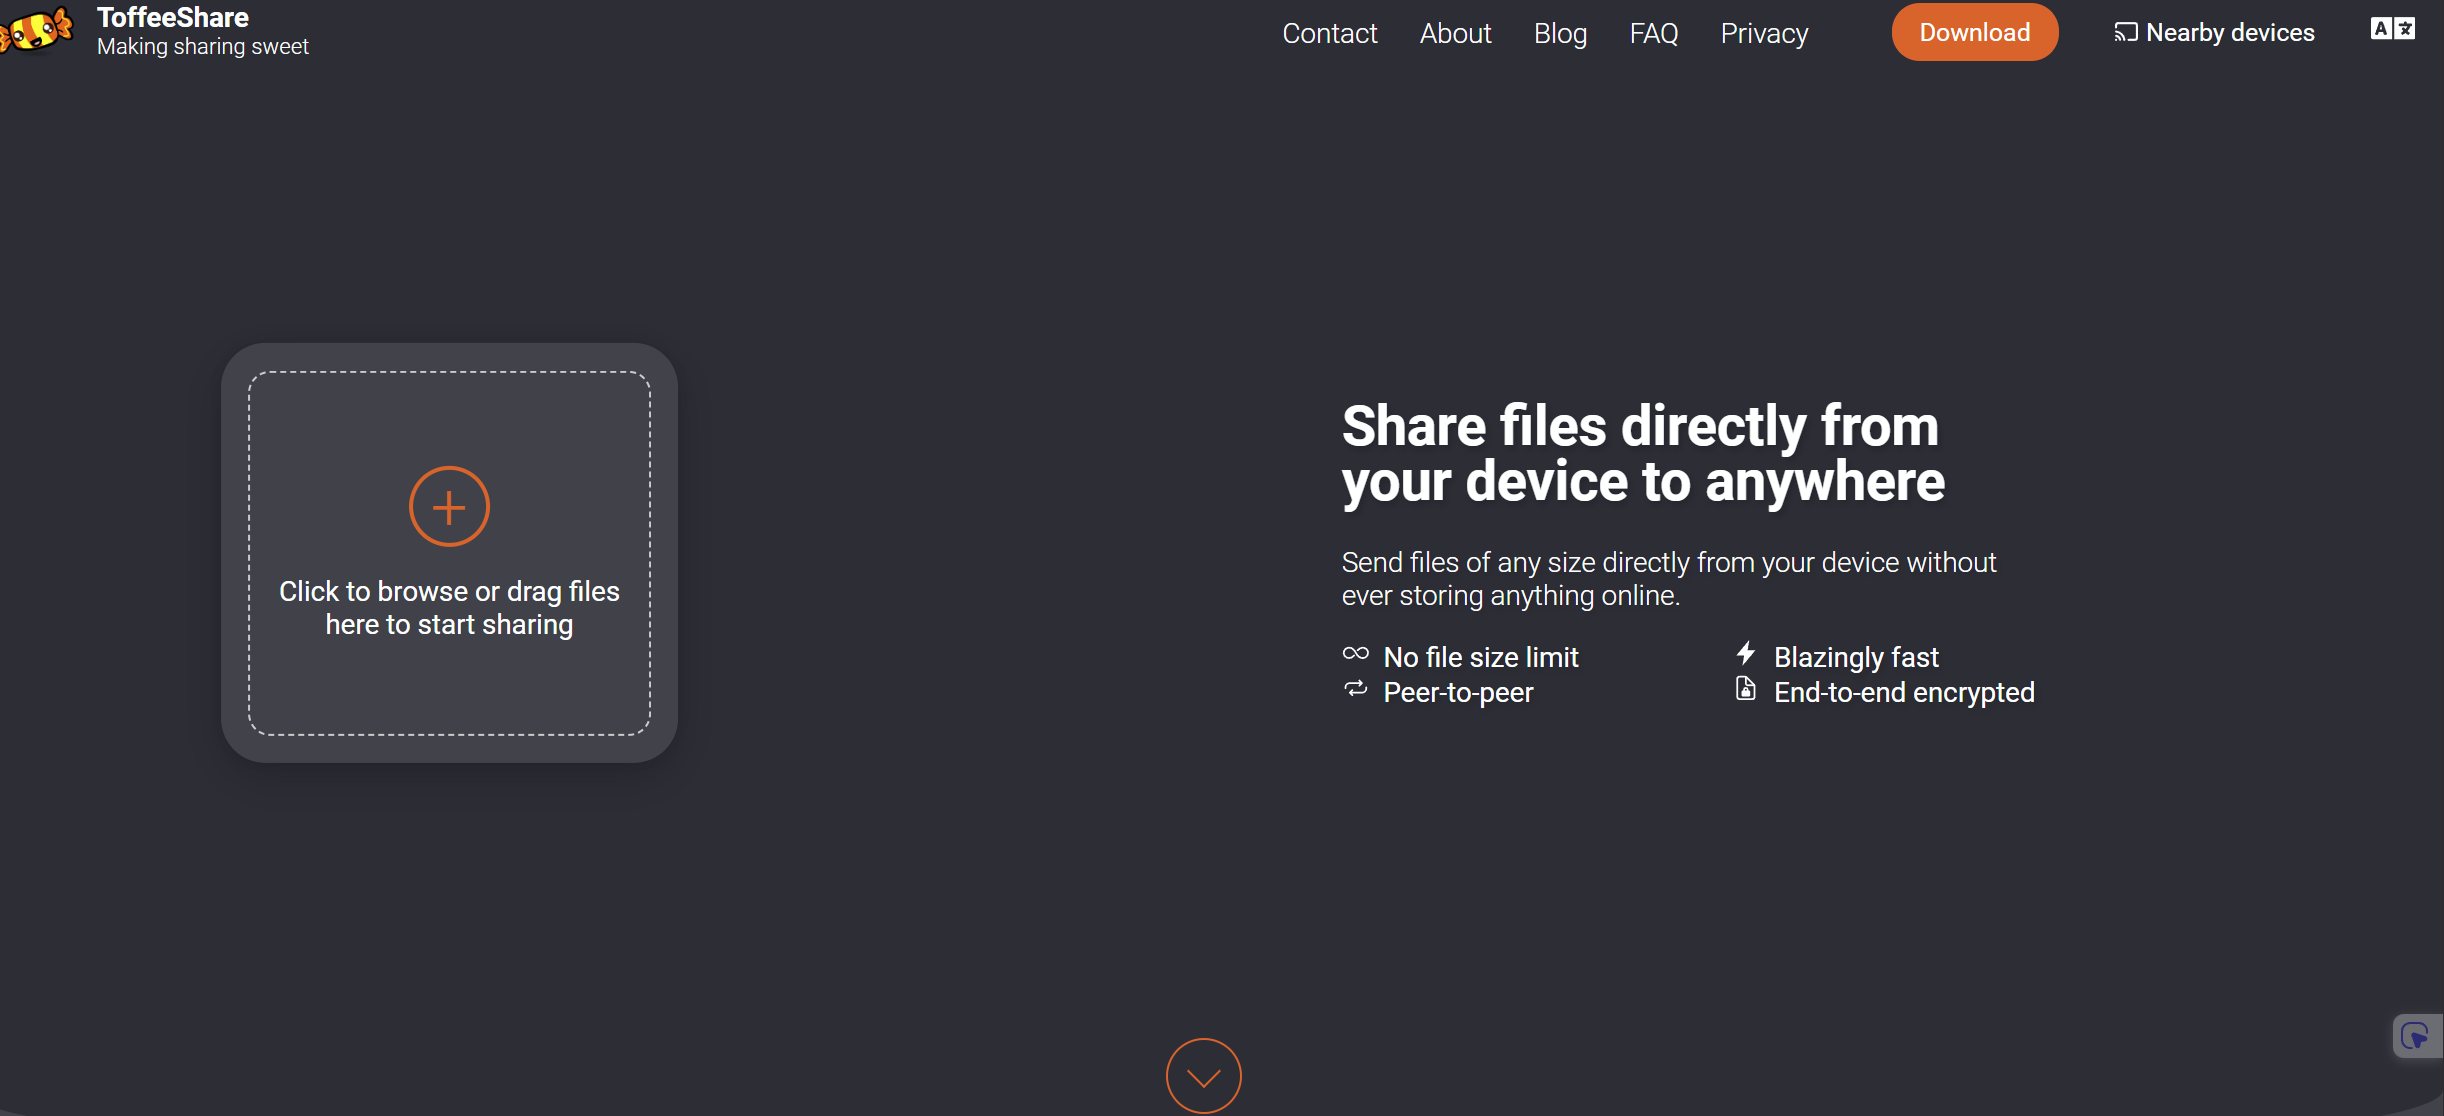
Task: Click the lightning bolt Blazingly fast icon
Action: pos(1745,654)
